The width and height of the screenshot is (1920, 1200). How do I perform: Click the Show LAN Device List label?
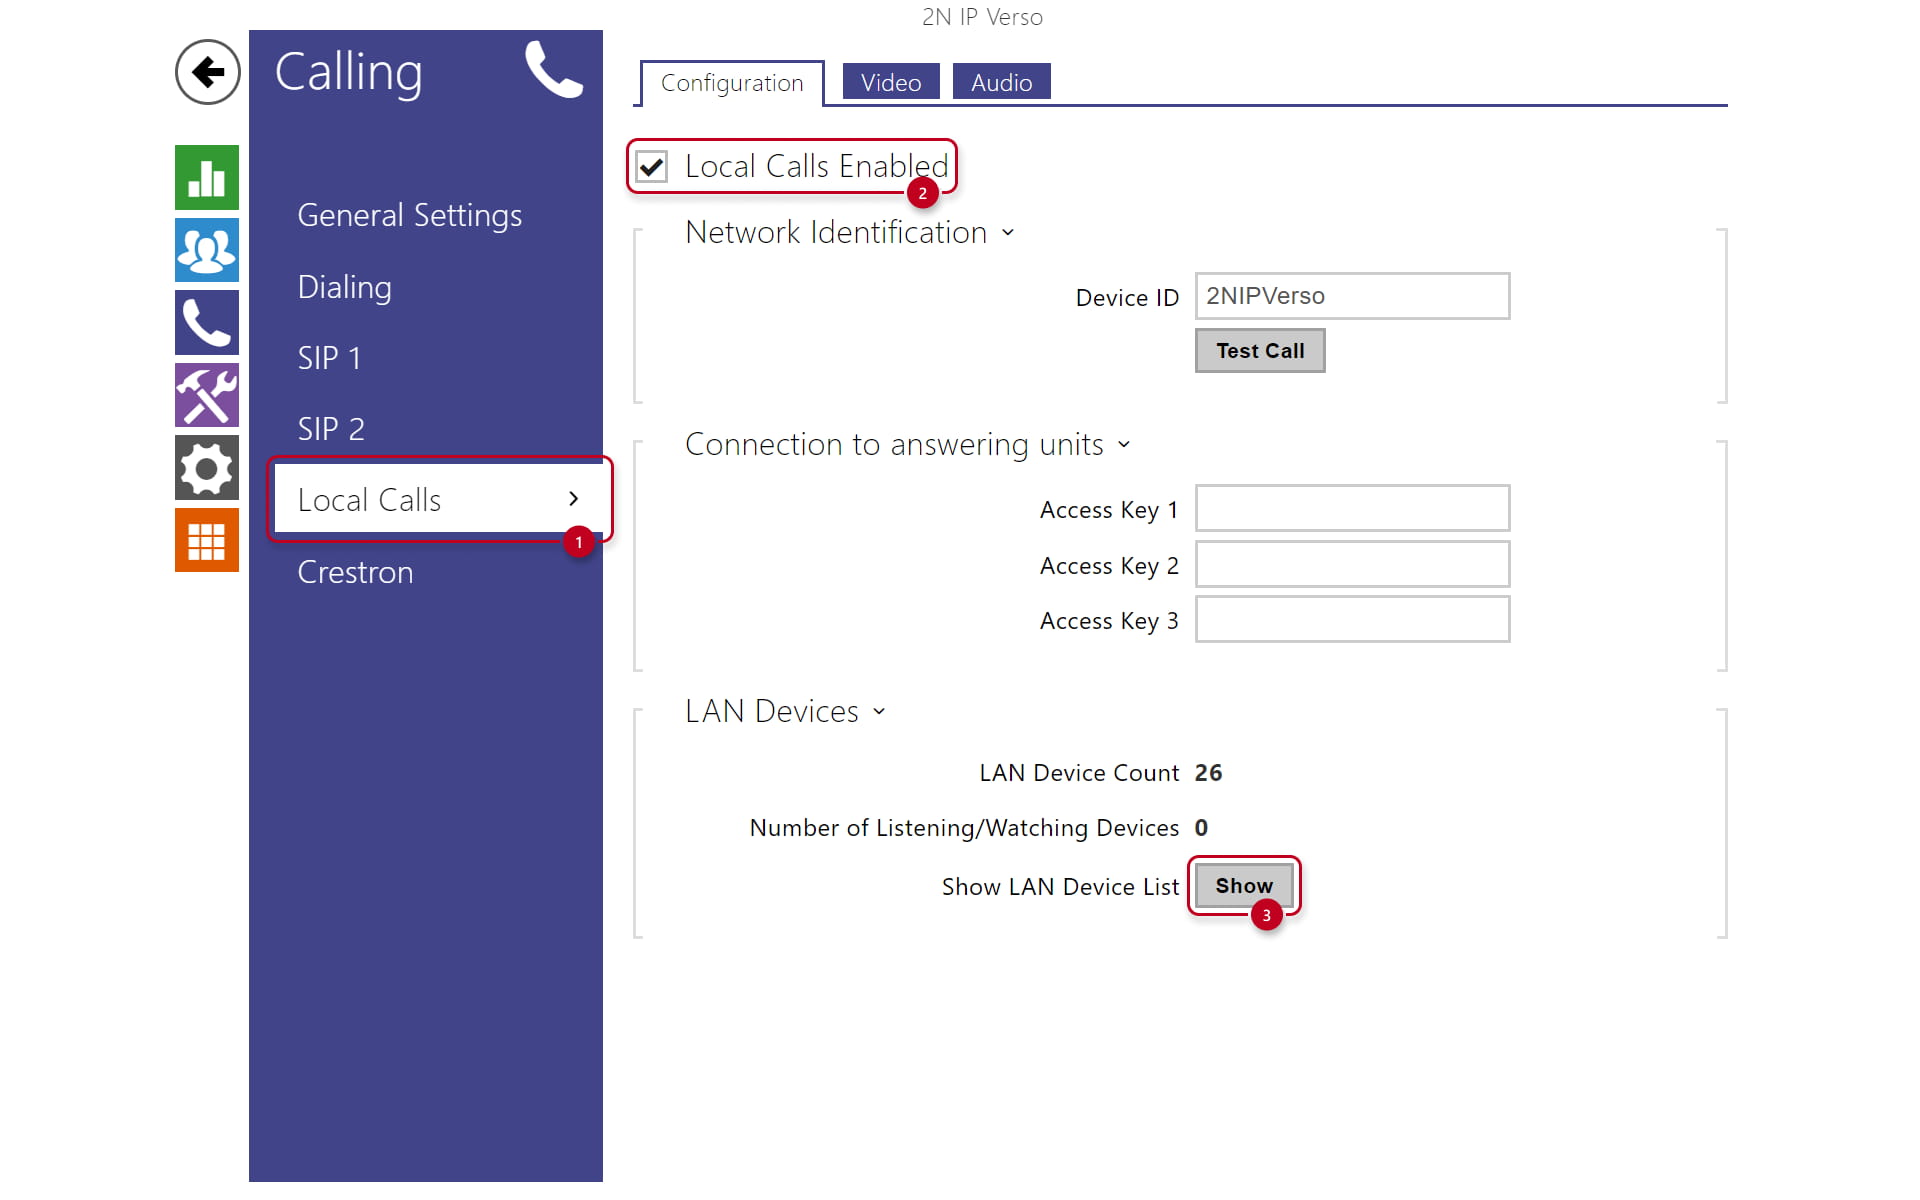tap(1060, 887)
